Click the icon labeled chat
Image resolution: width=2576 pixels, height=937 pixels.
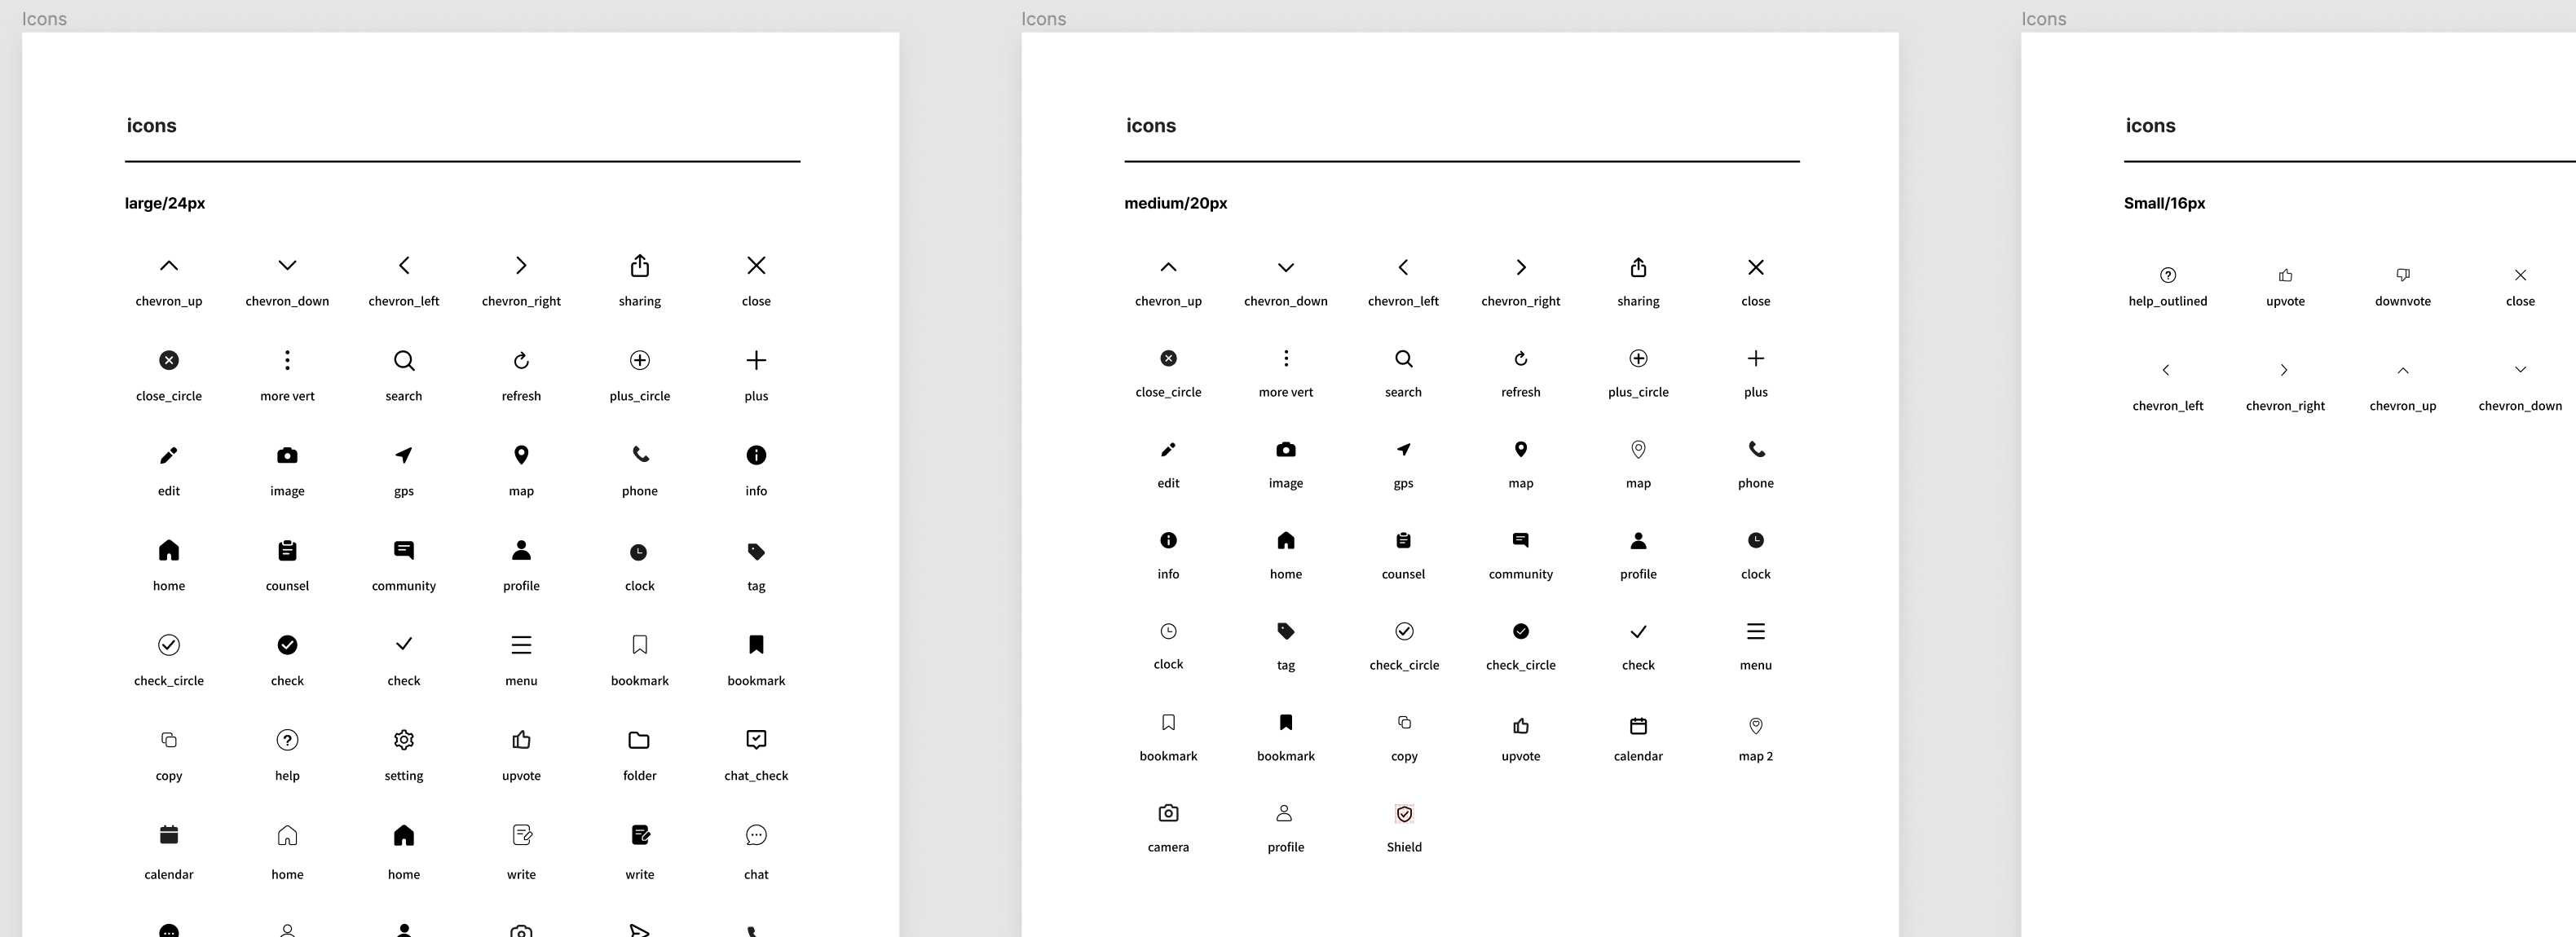[x=756, y=835]
